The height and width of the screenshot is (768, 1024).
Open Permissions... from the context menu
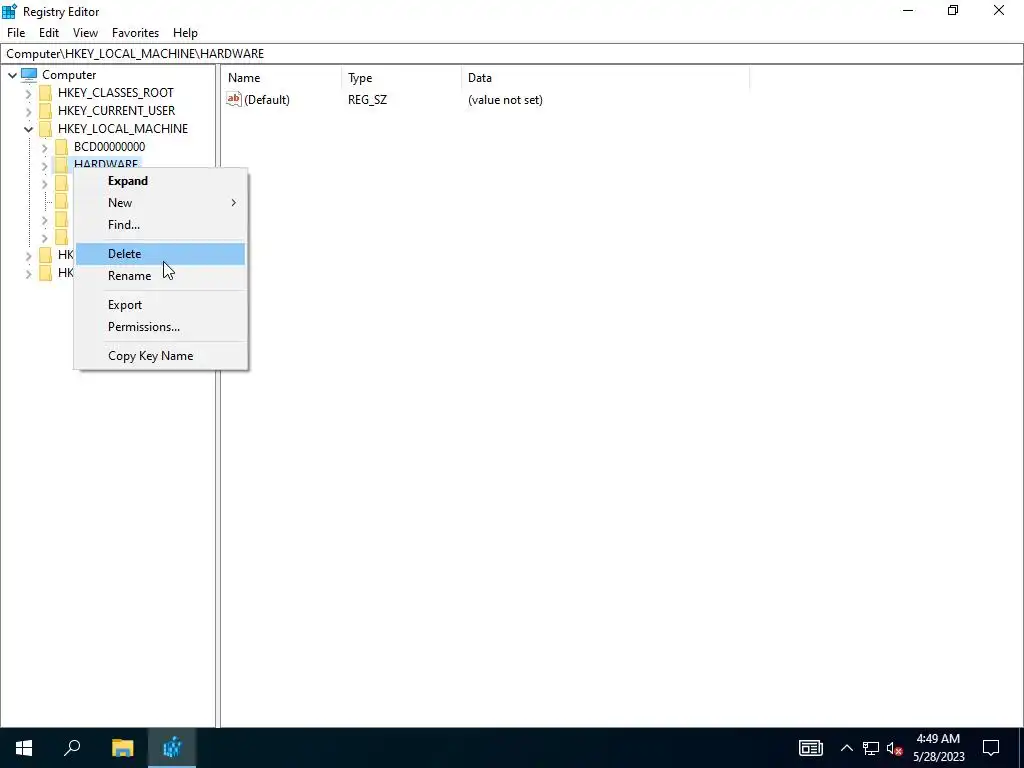click(x=161, y=327)
